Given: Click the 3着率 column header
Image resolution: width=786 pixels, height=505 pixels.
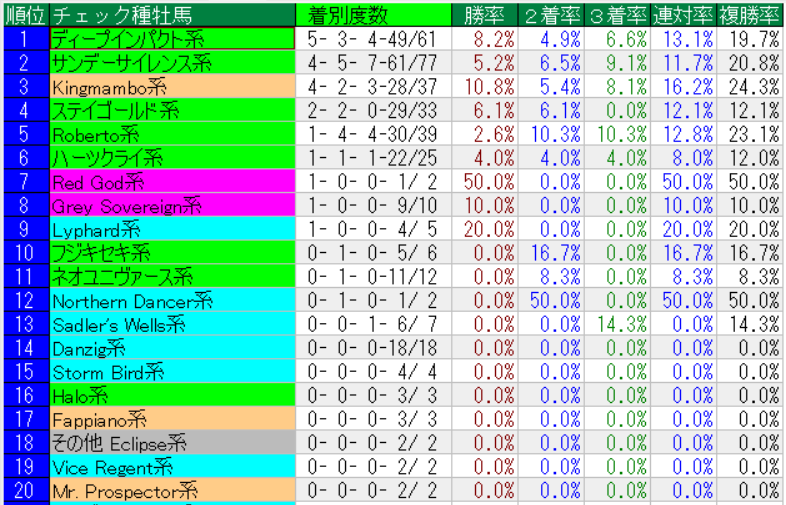Looking at the screenshot, I should [617, 15].
